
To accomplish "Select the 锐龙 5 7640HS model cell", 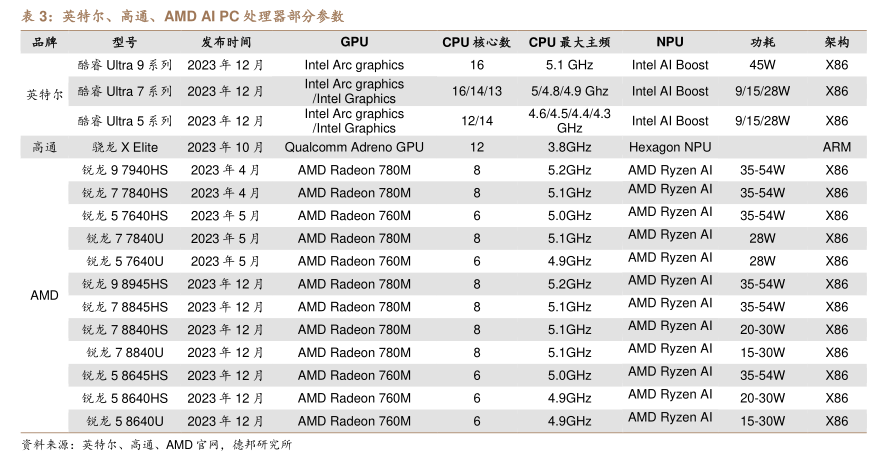I will click(x=125, y=215).
